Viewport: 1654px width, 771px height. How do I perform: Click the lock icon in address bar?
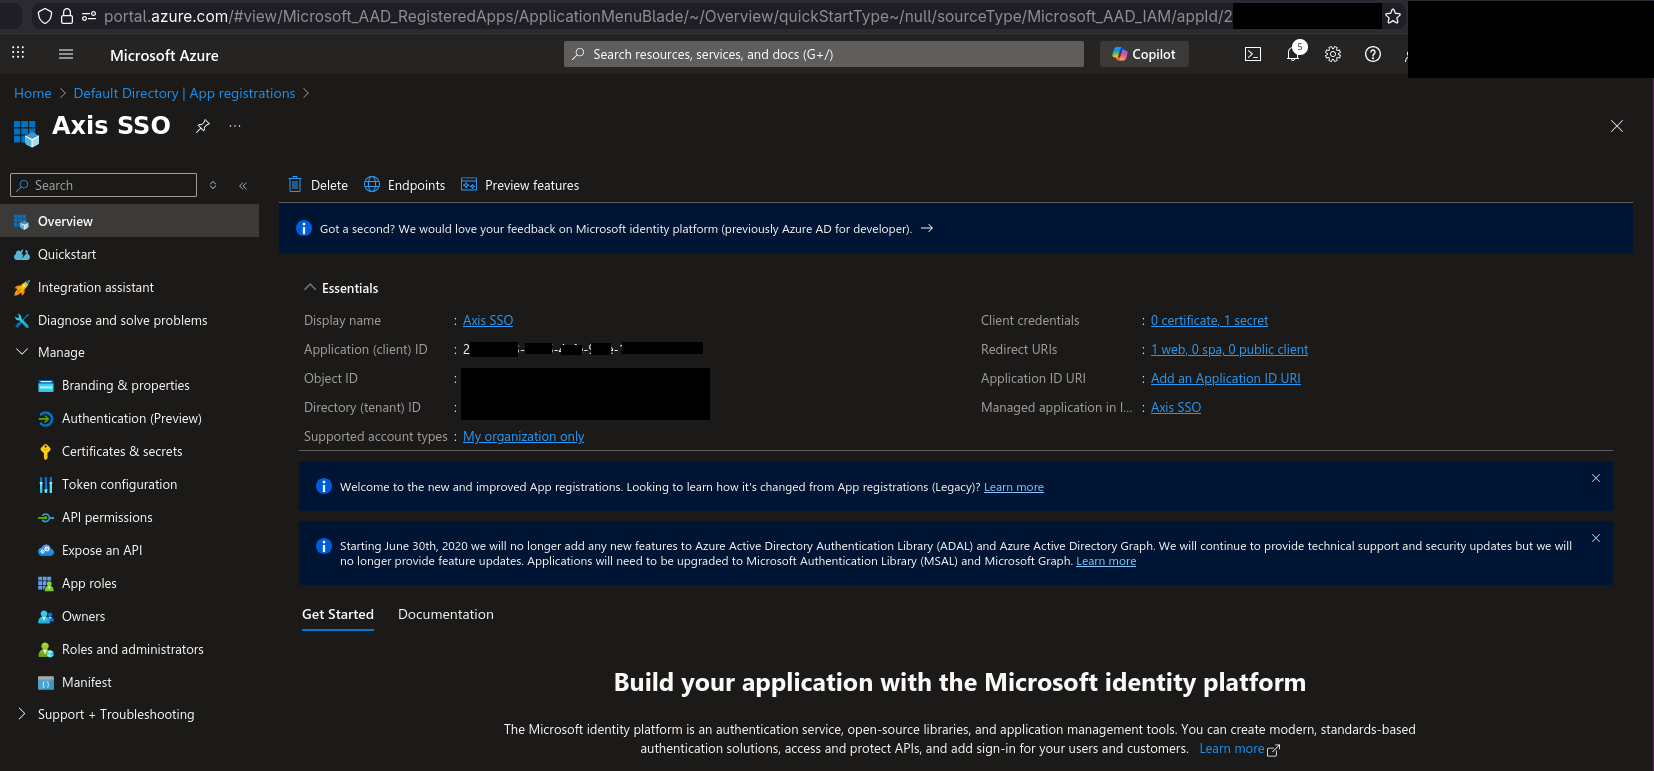pyautogui.click(x=67, y=16)
